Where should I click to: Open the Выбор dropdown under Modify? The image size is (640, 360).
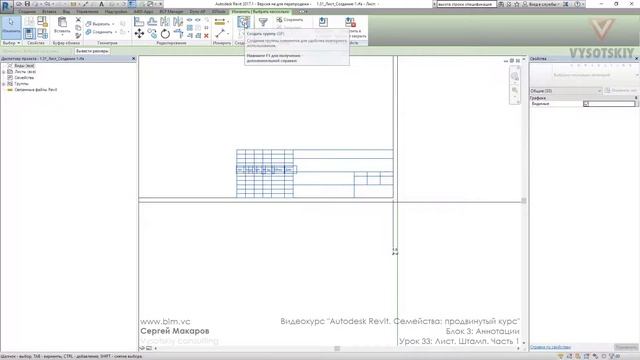point(11,43)
